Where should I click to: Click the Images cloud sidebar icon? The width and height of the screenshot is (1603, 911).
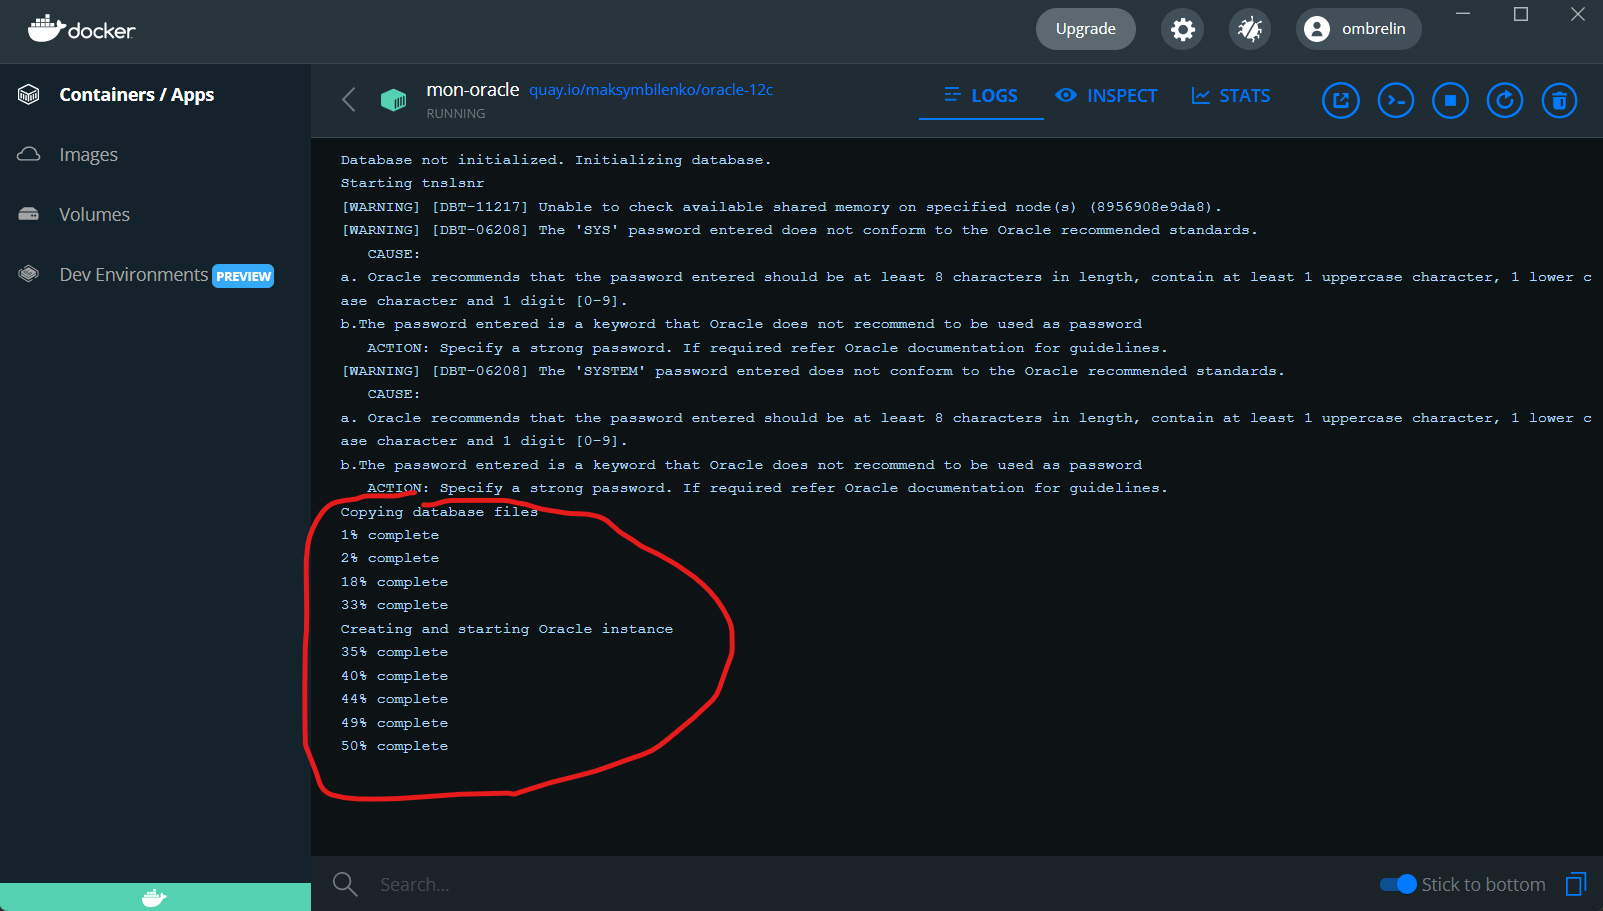coord(29,154)
